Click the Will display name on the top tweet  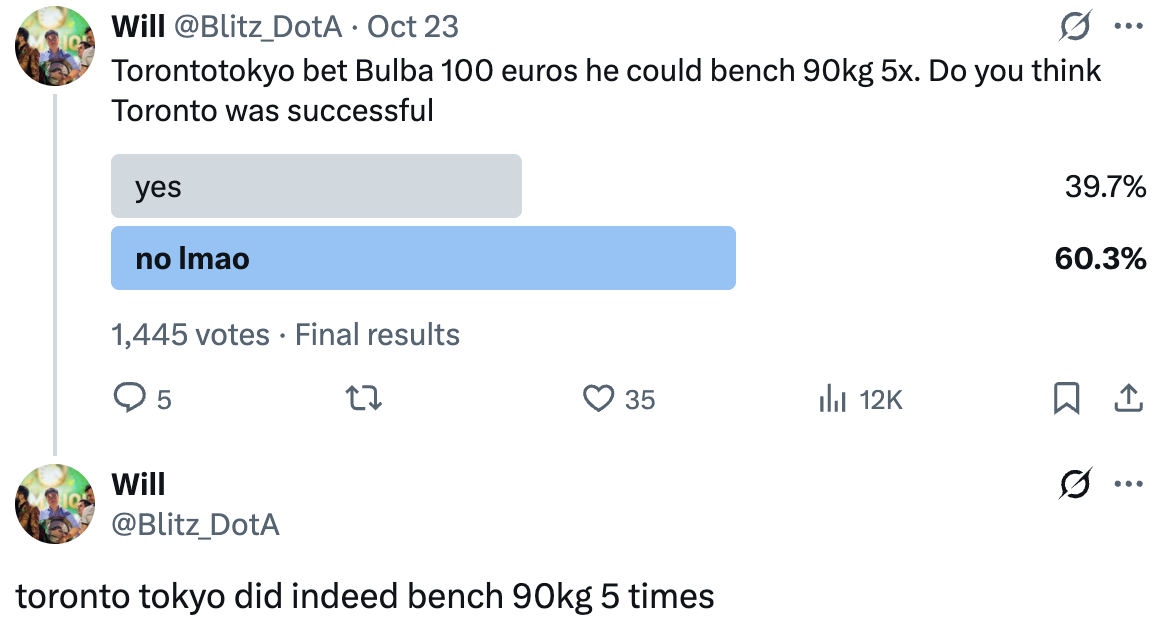click(x=139, y=27)
